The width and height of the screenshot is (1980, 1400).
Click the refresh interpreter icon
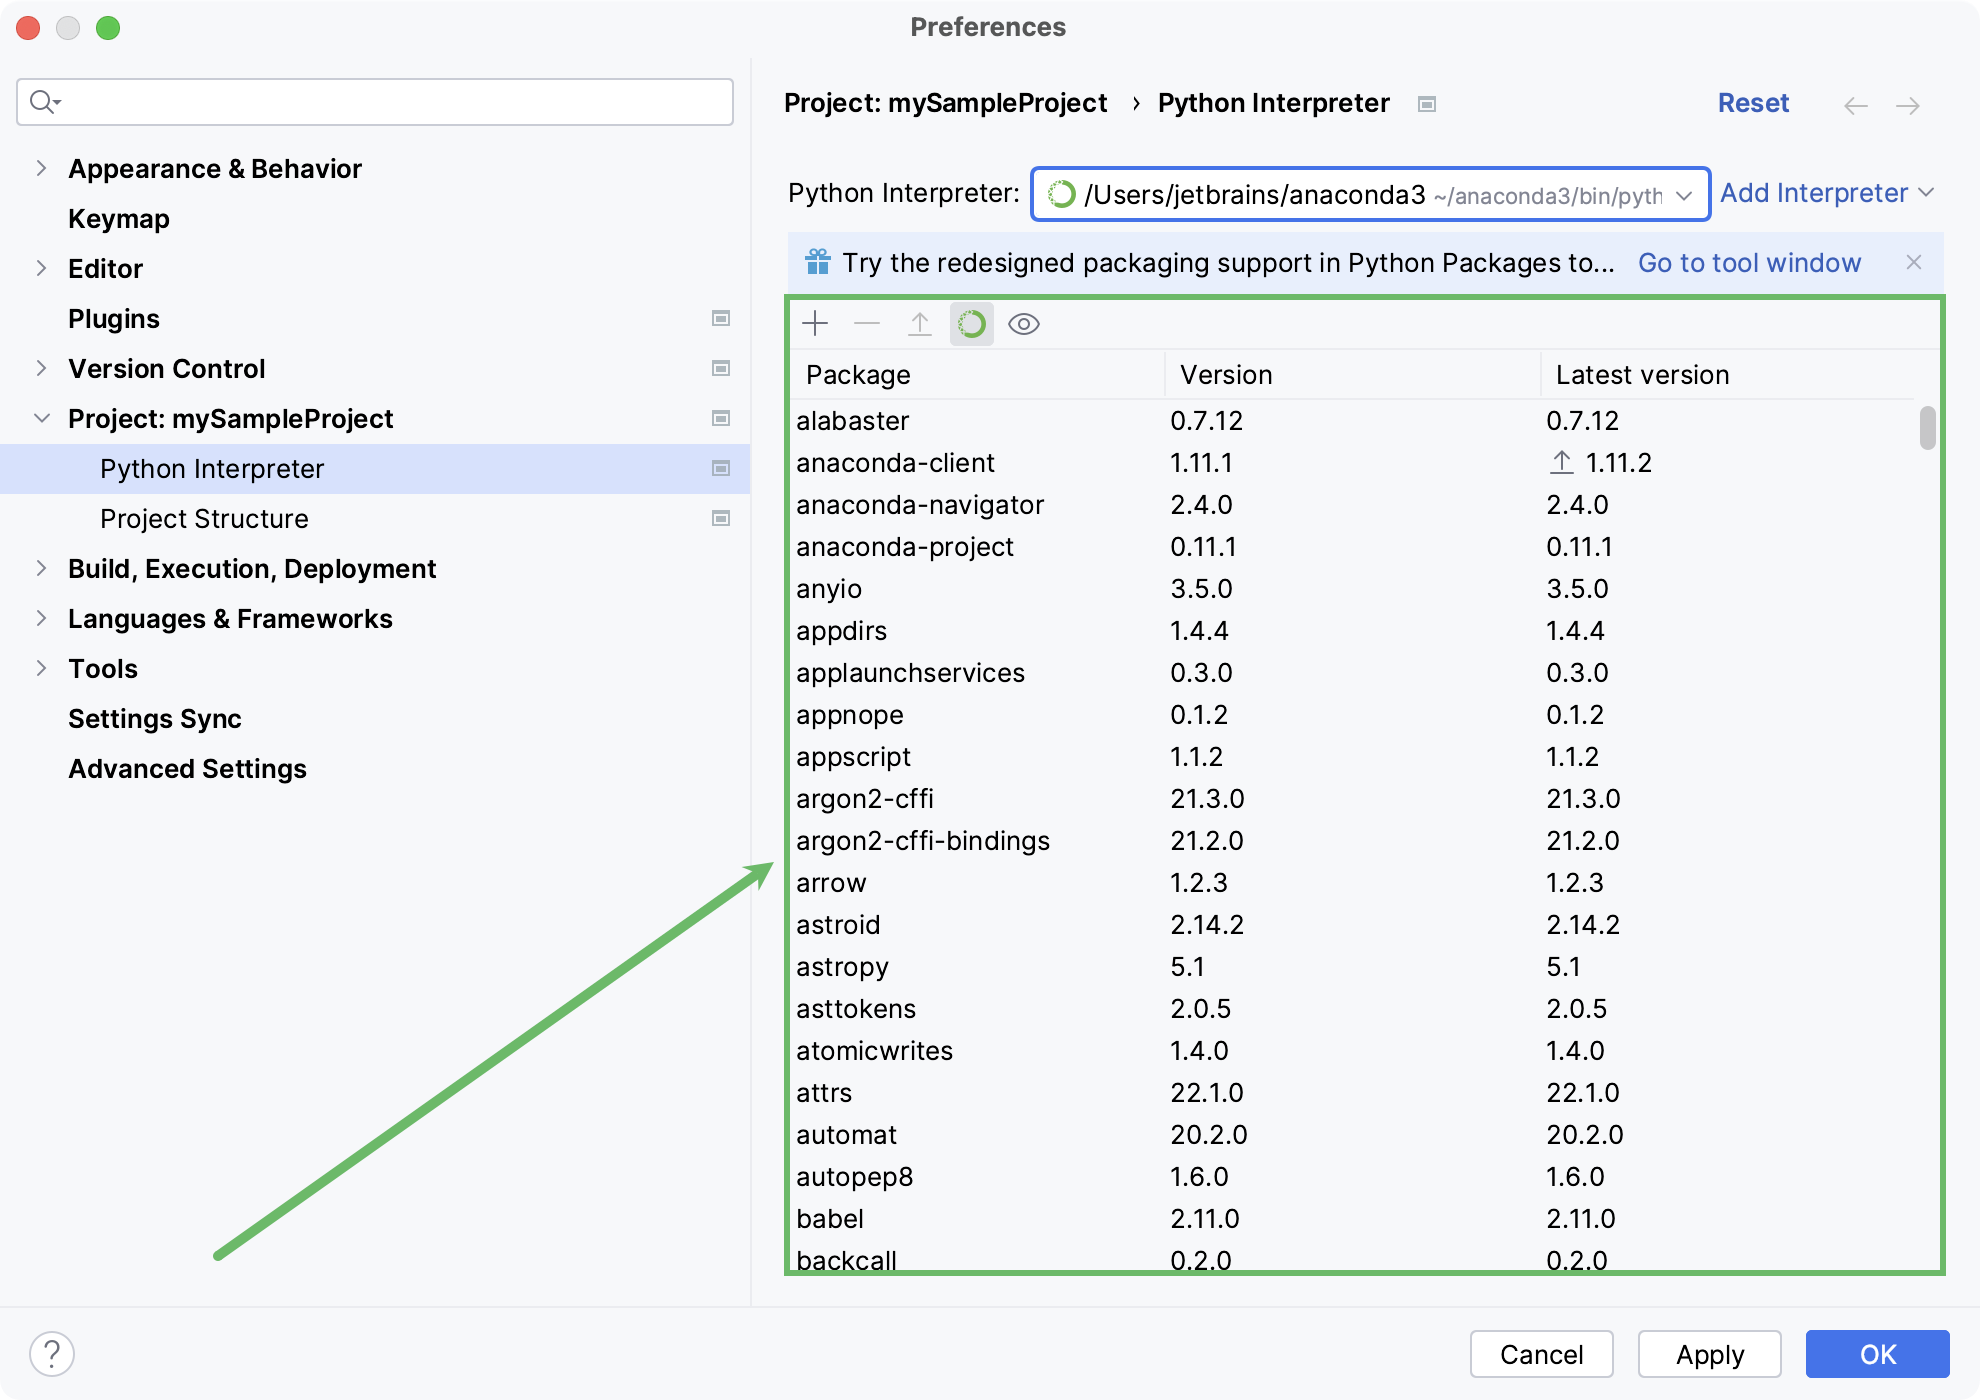(x=971, y=323)
